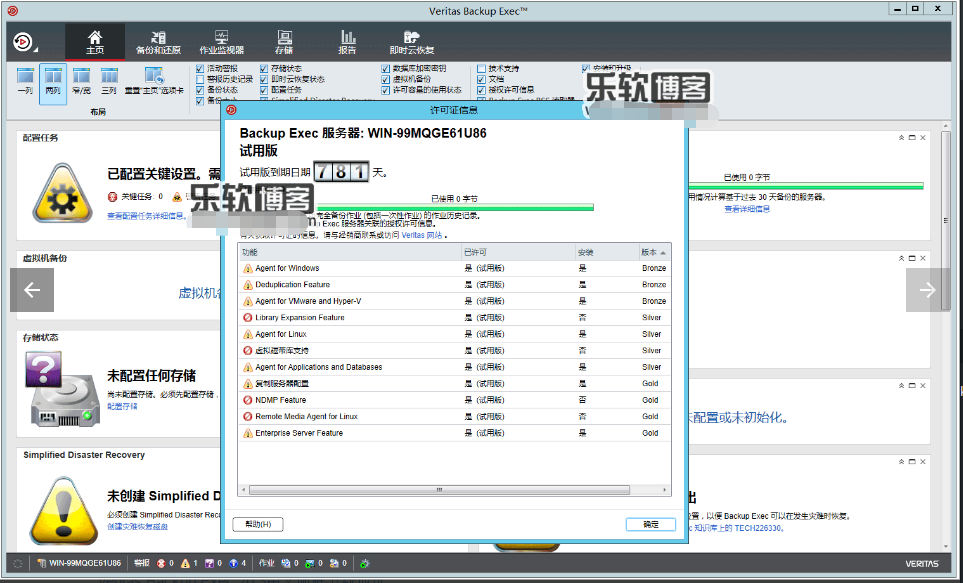Click the Veritas logo icon in the 许可证信息 title bar

[x=232, y=110]
